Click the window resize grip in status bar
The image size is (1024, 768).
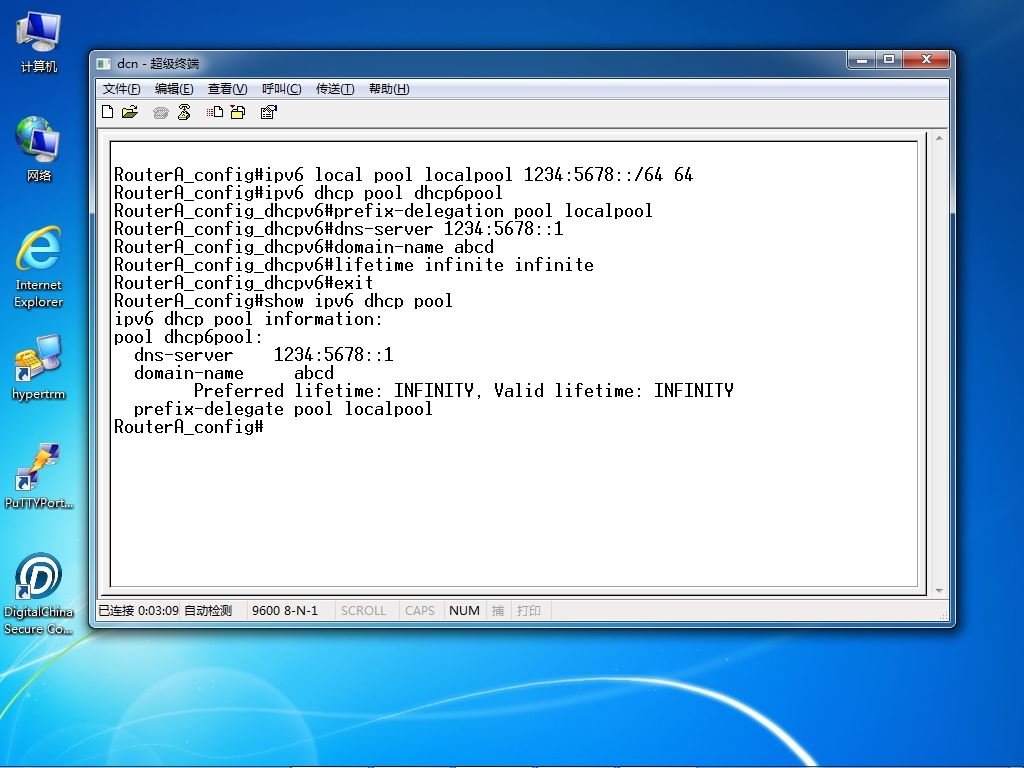[943, 615]
